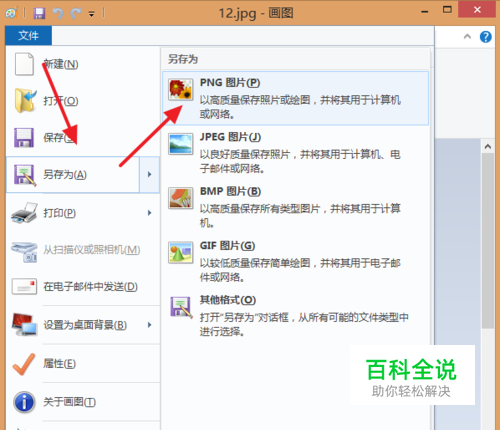Click the floppy disk icon for 保存
Screen dimensions: 500x430
pyautogui.click(x=24, y=137)
